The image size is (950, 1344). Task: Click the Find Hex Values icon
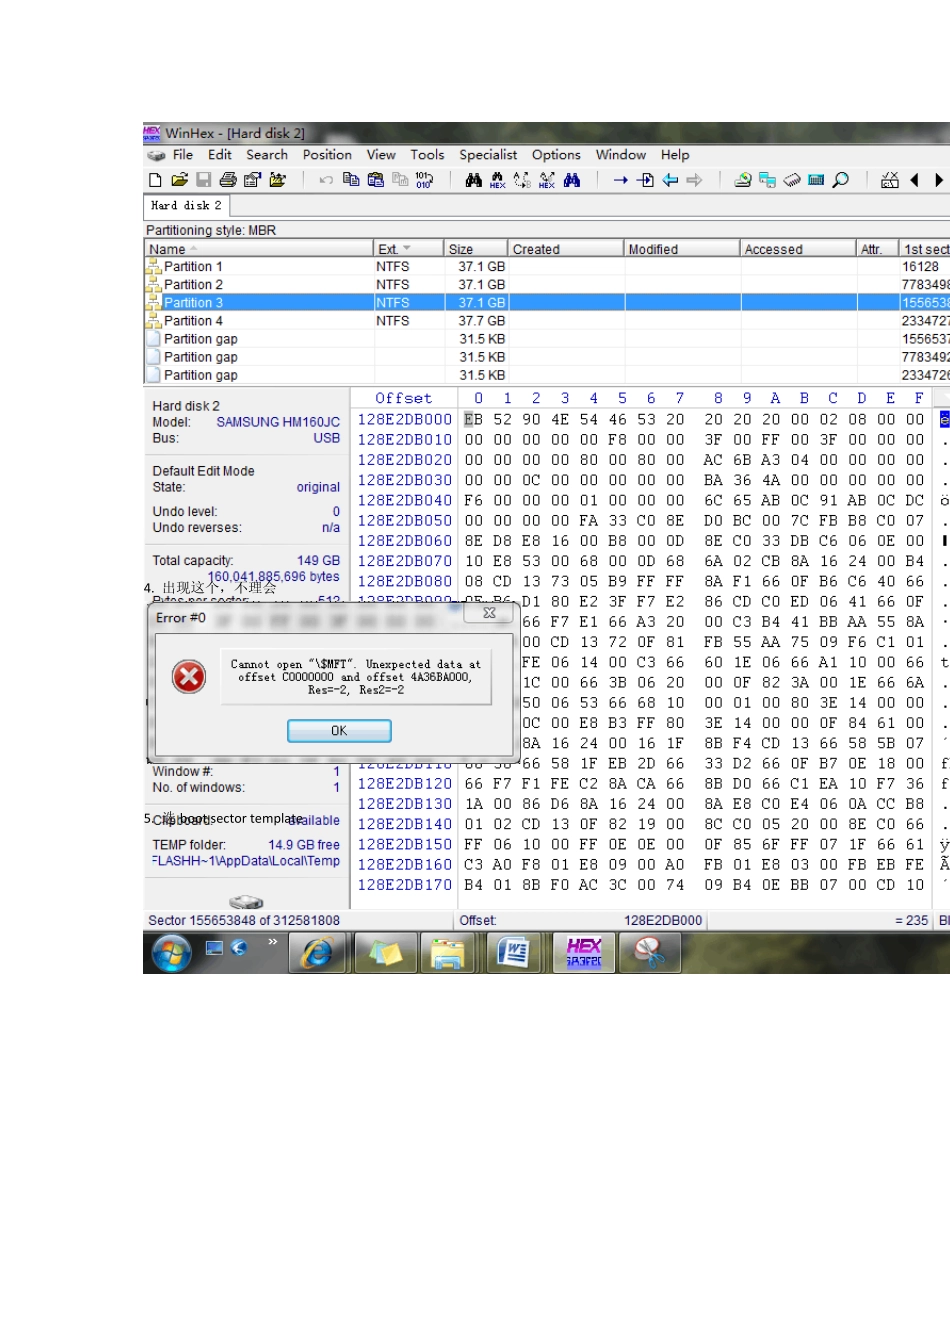click(497, 180)
